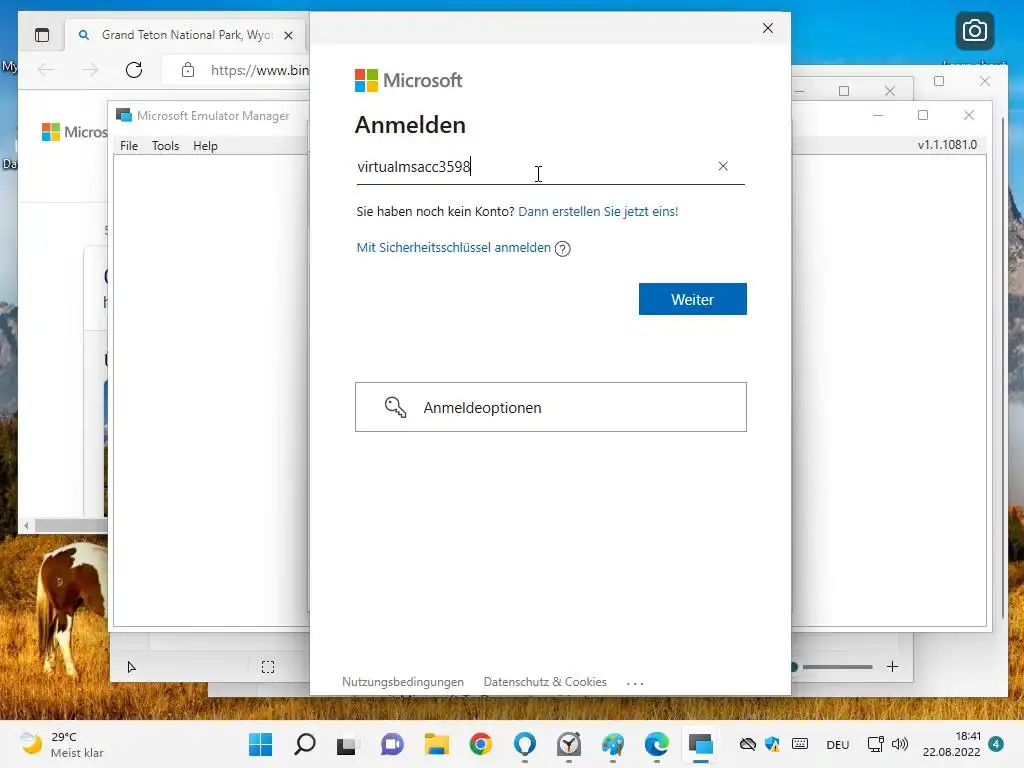Close the Grand Teton browser tab
Image resolution: width=1024 pixels, height=768 pixels.
288,35
